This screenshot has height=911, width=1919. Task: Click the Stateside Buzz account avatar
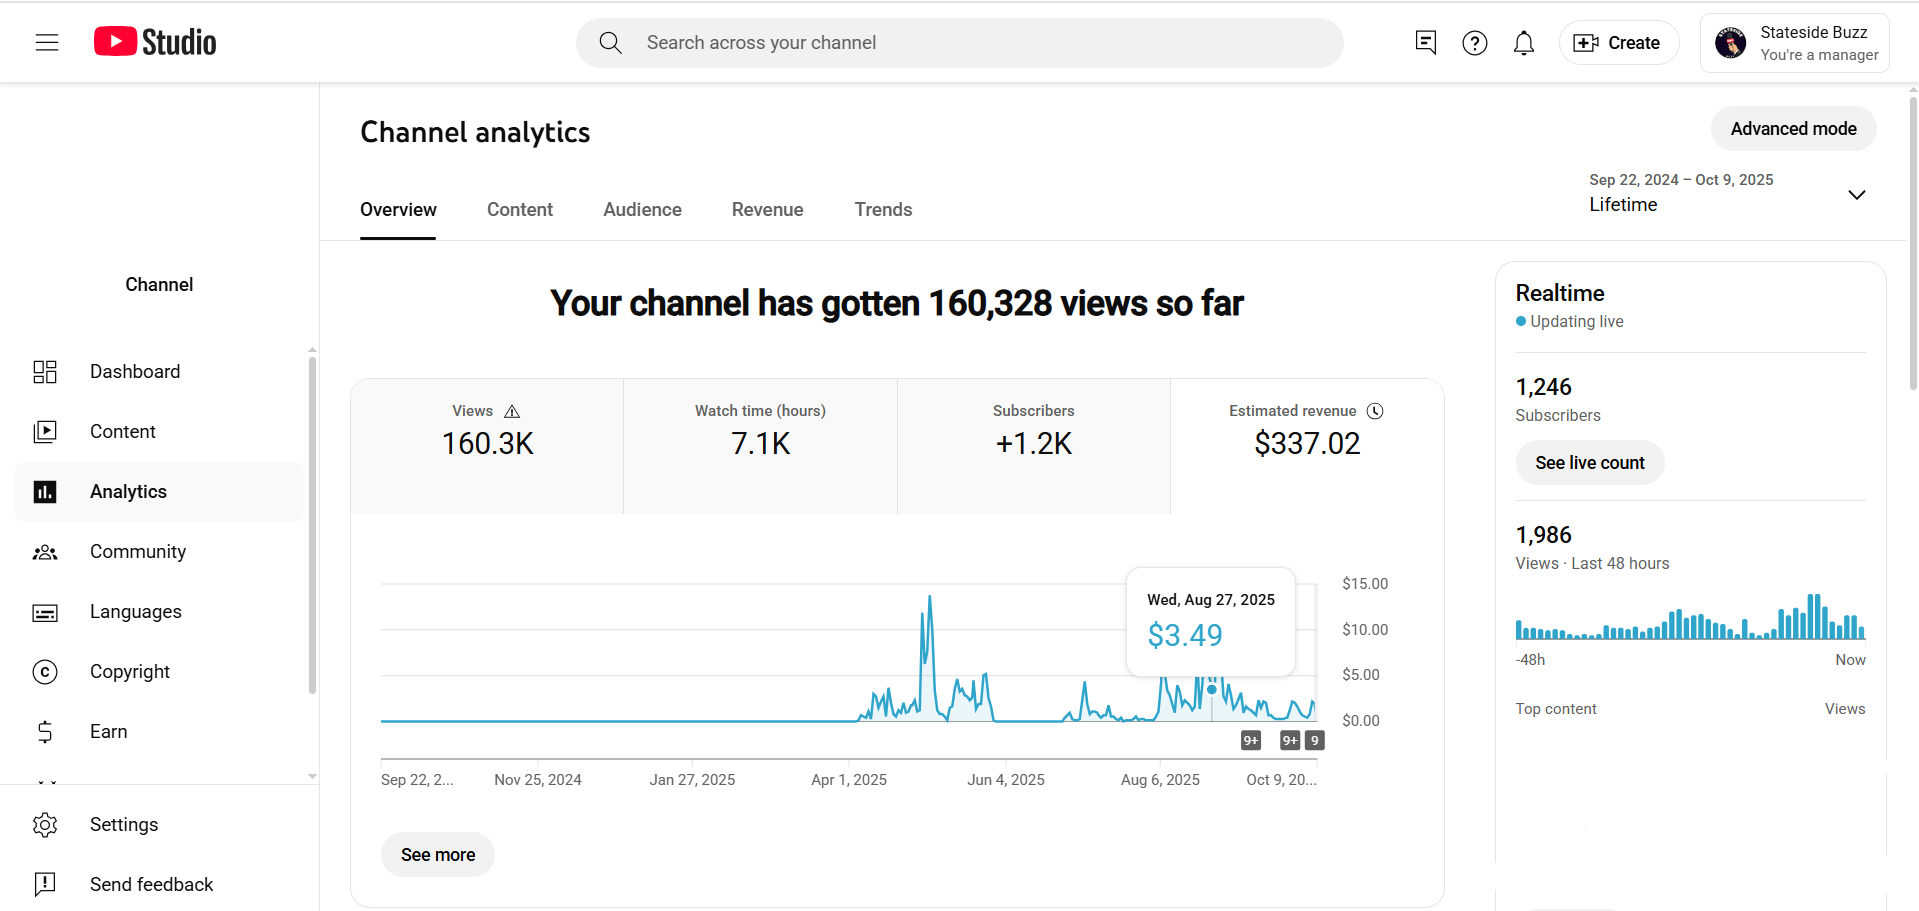click(x=1730, y=43)
